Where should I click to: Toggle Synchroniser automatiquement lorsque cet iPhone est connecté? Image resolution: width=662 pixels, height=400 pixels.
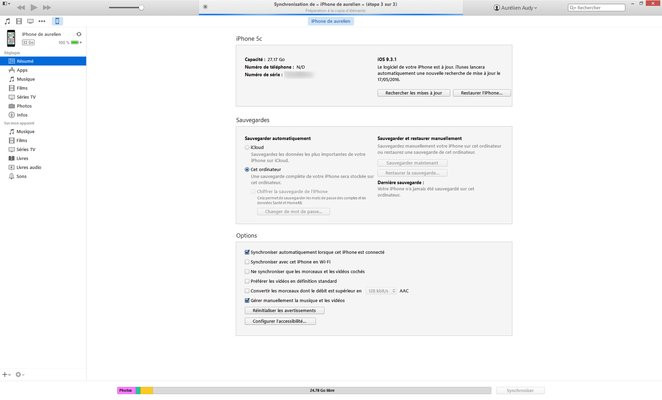pos(247,252)
